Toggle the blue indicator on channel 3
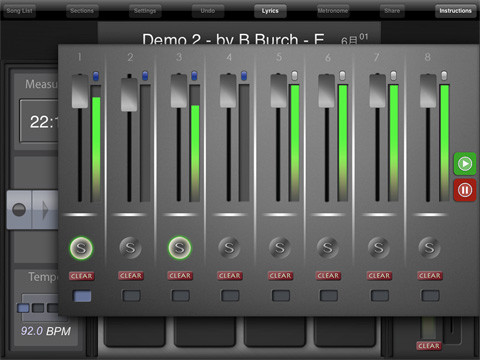Viewport: 480px width, 360px height. pyautogui.click(x=194, y=76)
